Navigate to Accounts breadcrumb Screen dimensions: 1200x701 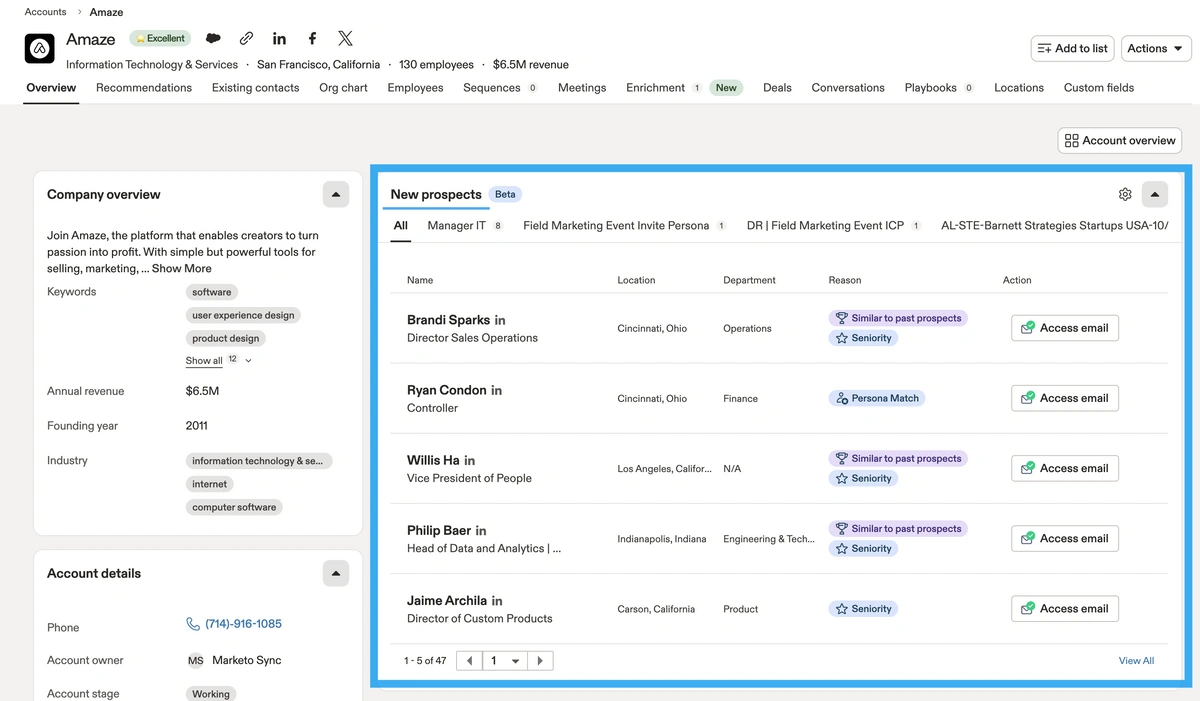(x=46, y=12)
